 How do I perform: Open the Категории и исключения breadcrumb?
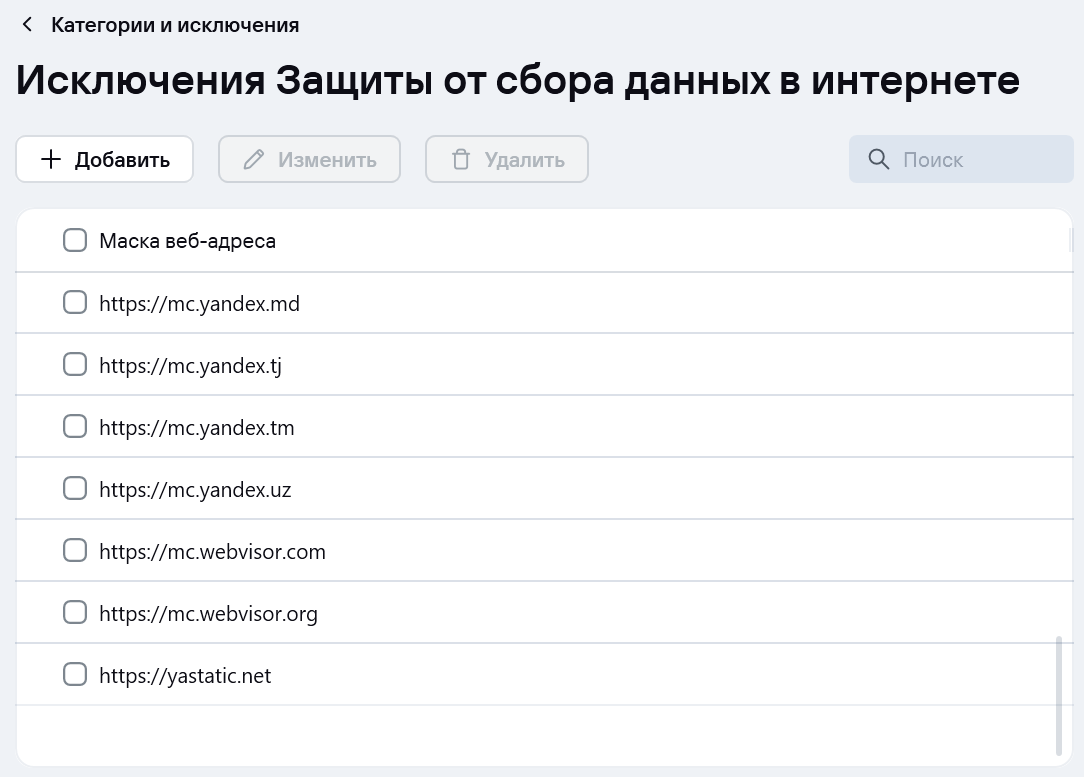click(175, 25)
